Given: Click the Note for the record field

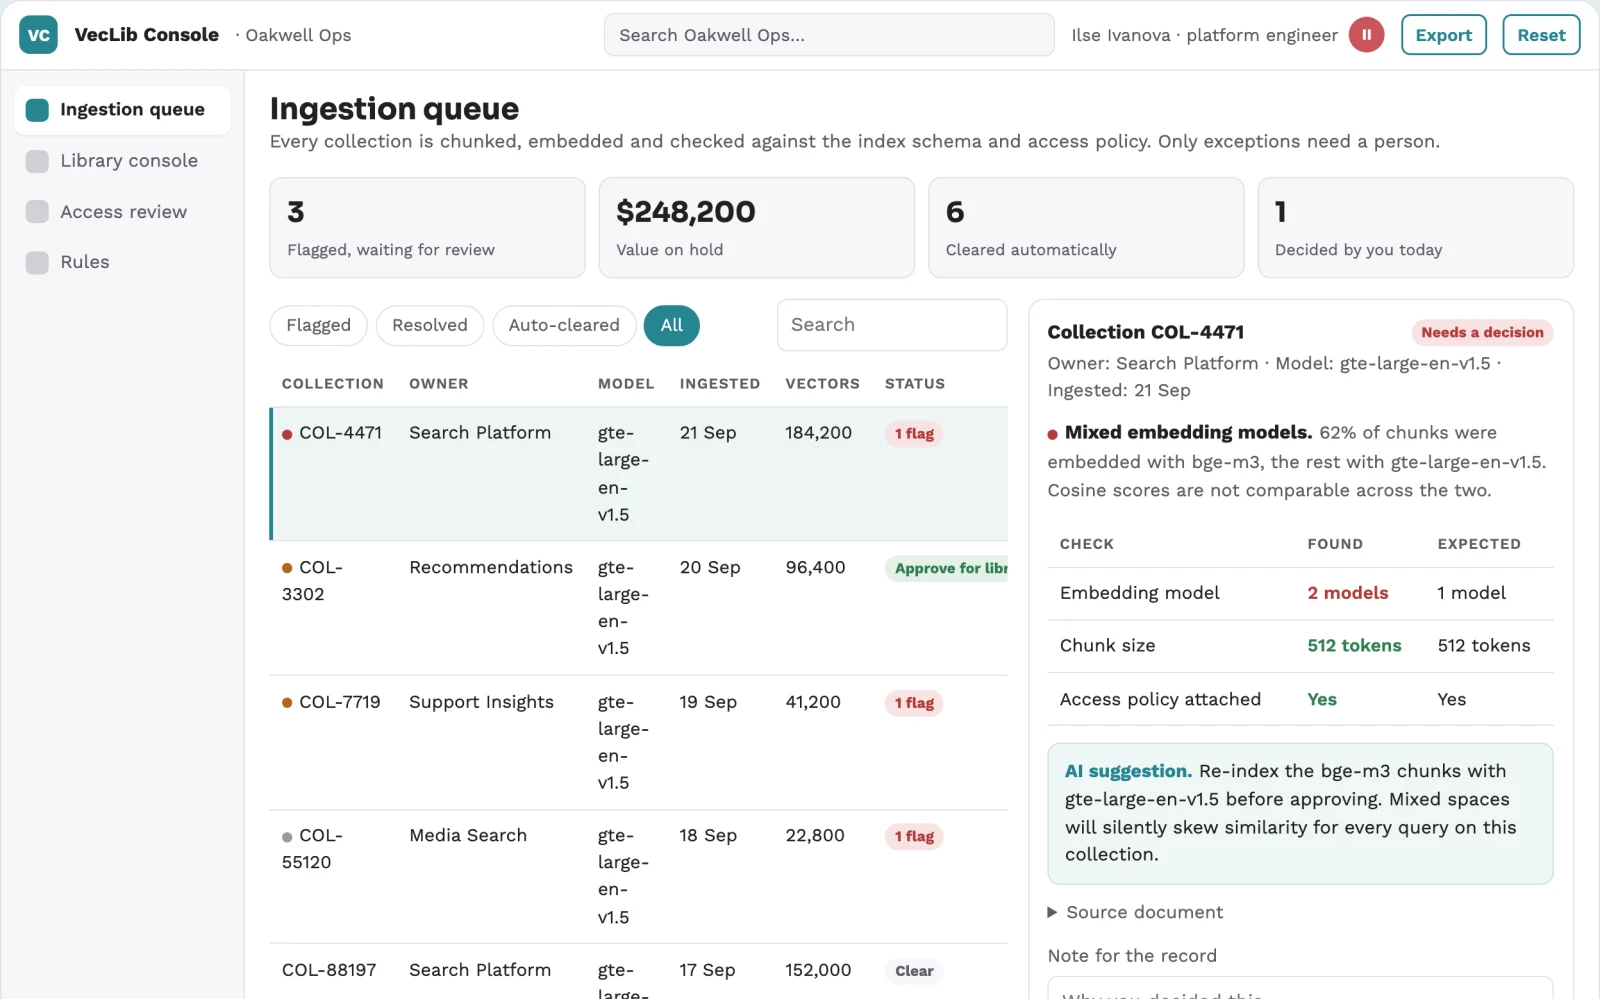Looking at the screenshot, I should click(x=1300, y=988).
